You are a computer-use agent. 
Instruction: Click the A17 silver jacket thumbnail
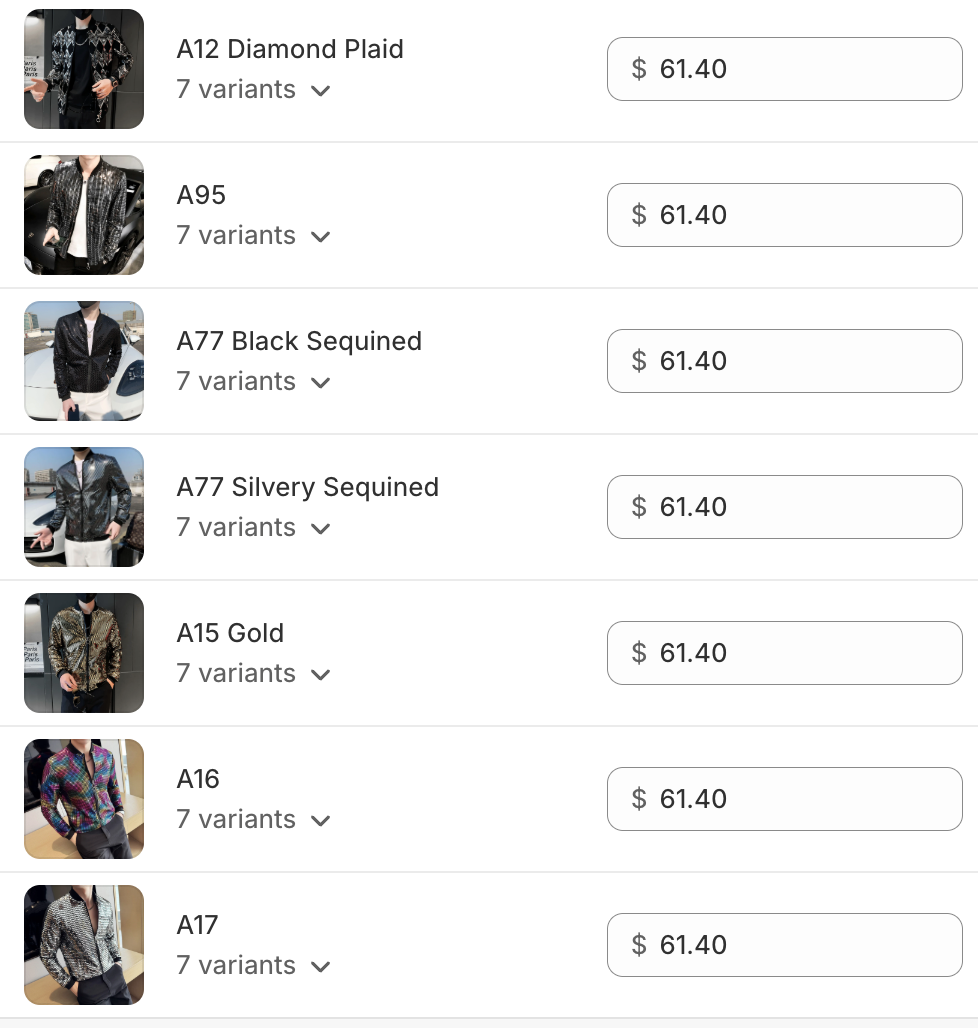point(84,945)
